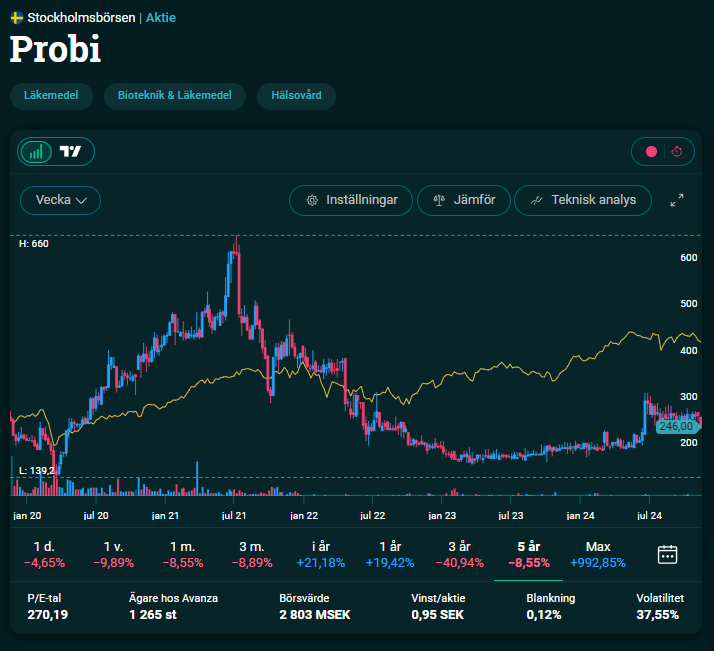This screenshot has width=714, height=651.
Task: Click the Swedish flag icon
Action: (17, 18)
